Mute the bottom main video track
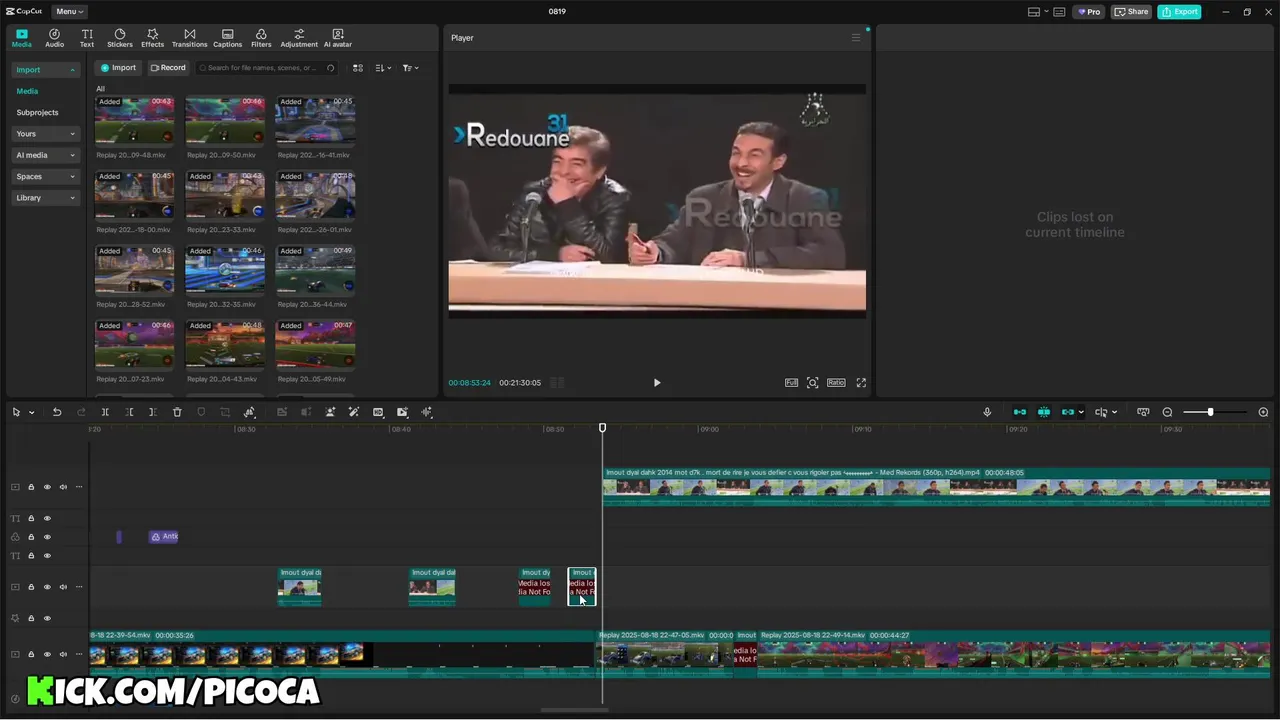The width and height of the screenshot is (1280, 720). 63,654
